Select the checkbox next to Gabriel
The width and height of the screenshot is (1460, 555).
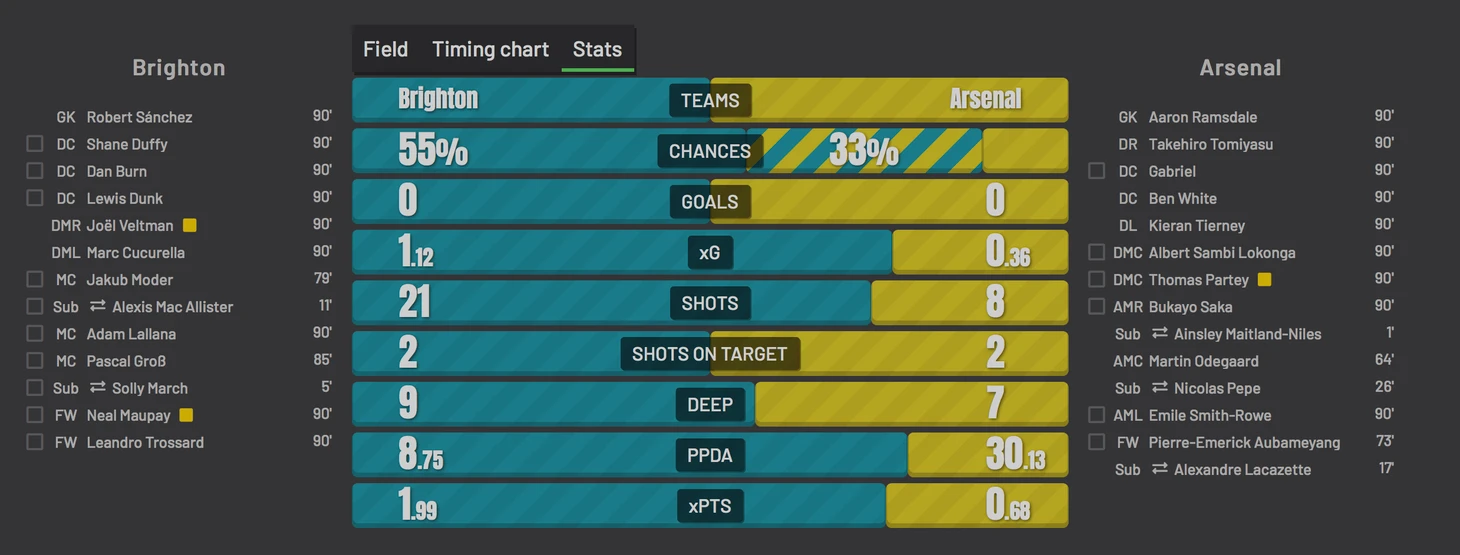(x=1097, y=171)
